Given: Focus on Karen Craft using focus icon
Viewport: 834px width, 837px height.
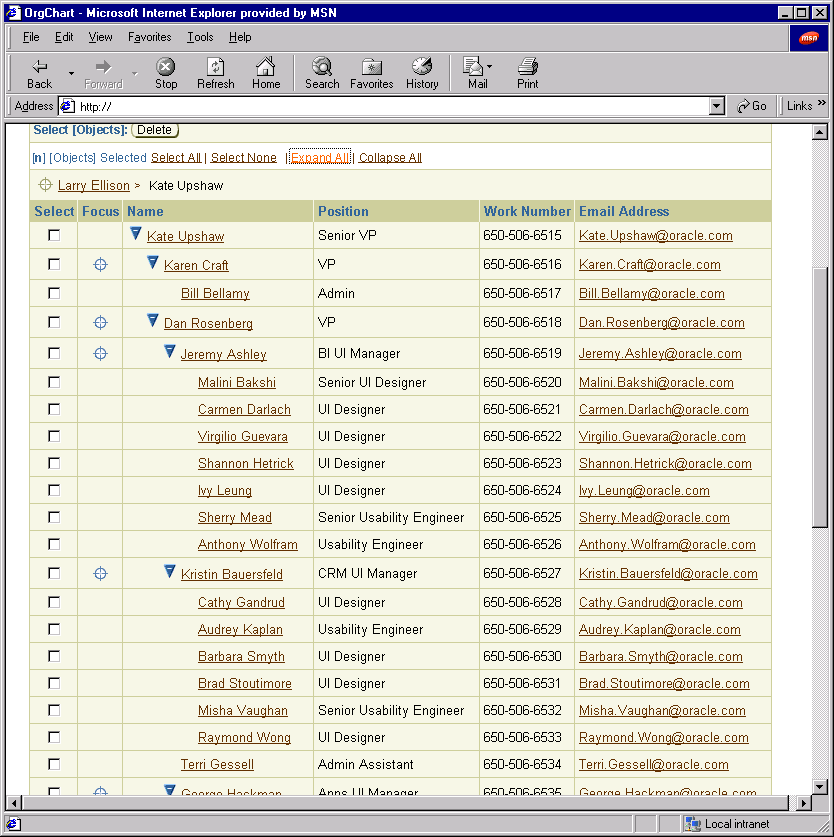Looking at the screenshot, I should [100, 265].
